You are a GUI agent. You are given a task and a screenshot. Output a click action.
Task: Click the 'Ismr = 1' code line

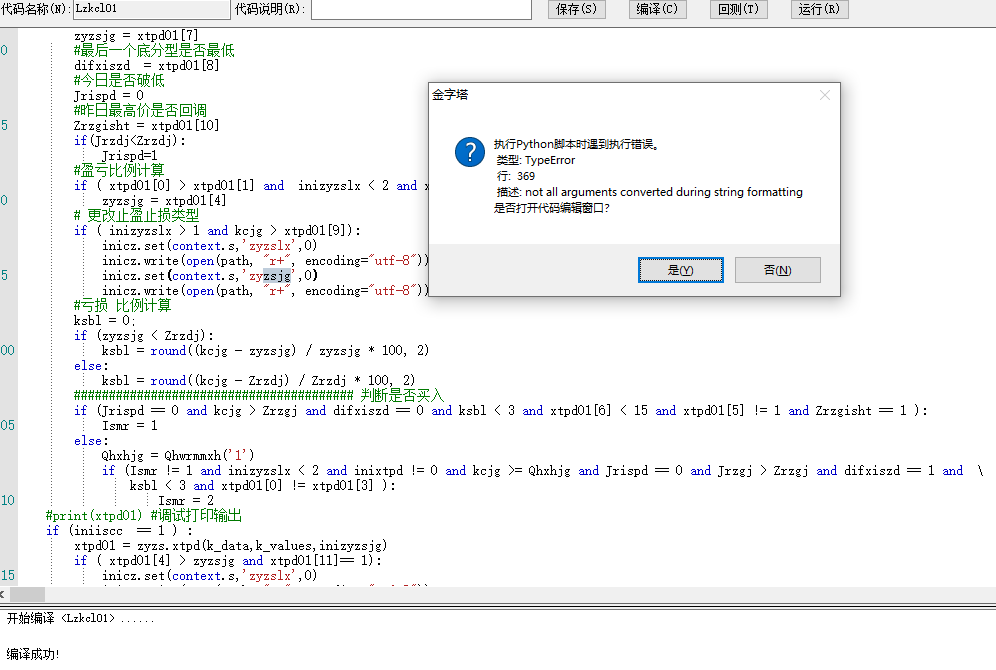130,425
